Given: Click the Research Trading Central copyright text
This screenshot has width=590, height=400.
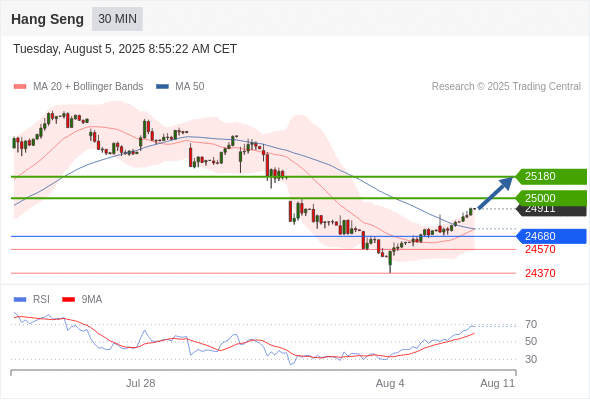Looking at the screenshot, I should pyautogui.click(x=506, y=87).
